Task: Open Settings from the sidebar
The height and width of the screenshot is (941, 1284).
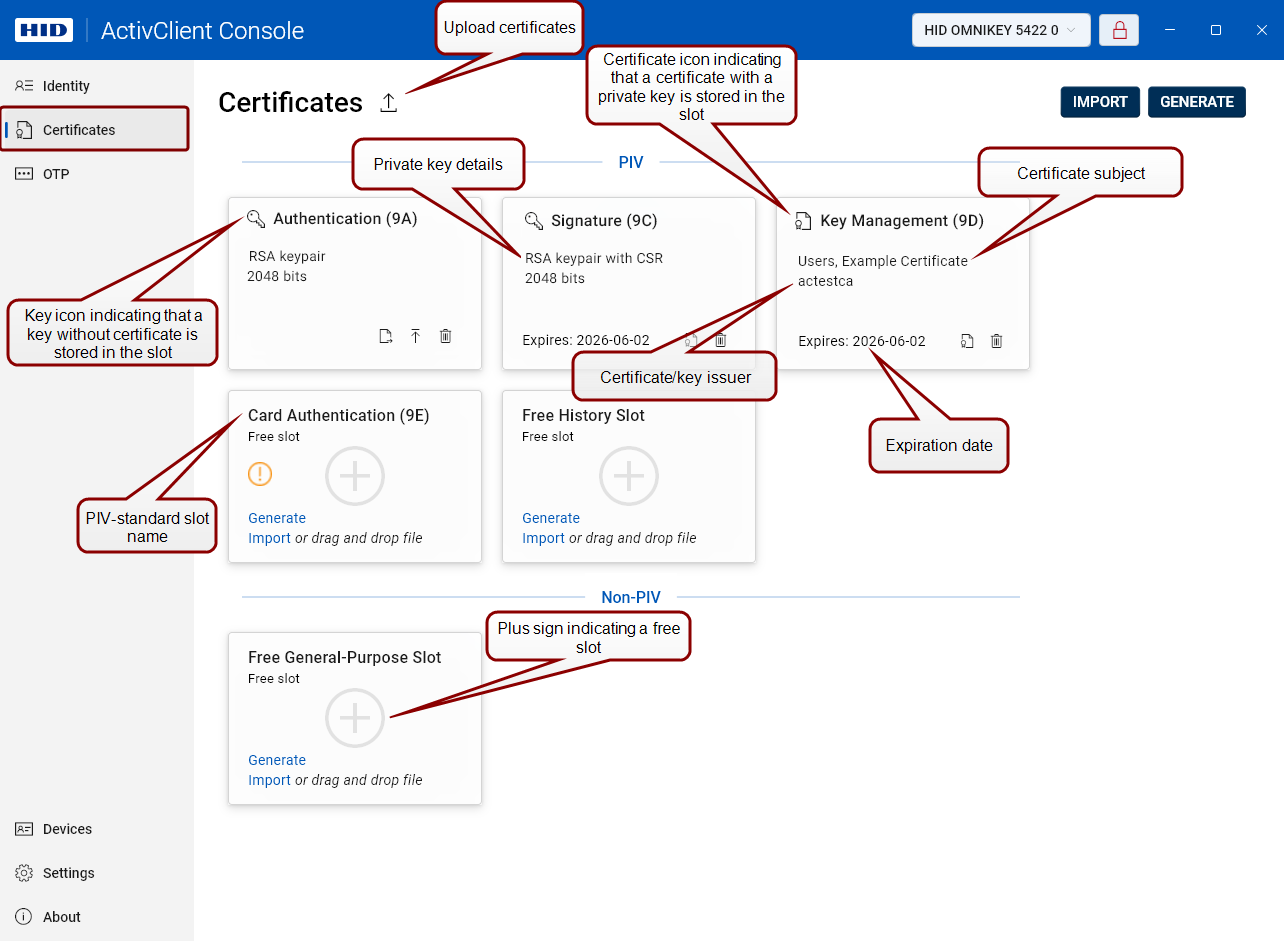Action: pyautogui.click(x=68, y=873)
